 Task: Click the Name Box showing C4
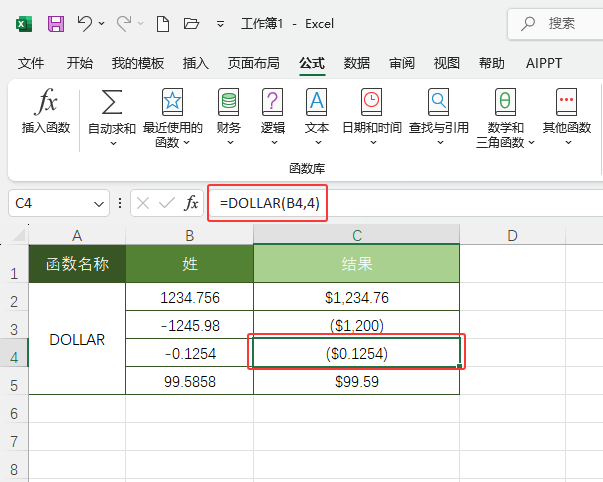point(59,203)
